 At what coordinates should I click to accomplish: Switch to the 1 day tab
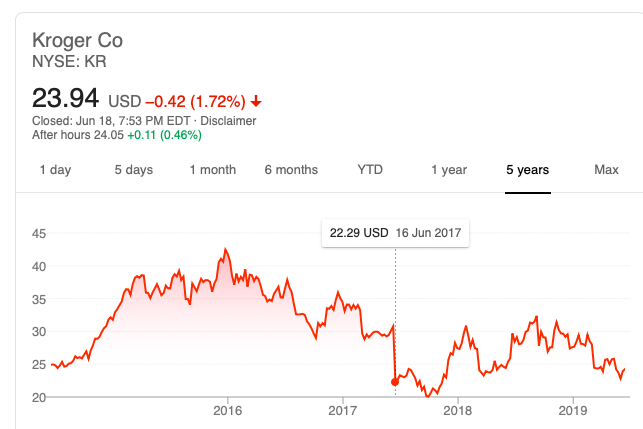[55, 170]
